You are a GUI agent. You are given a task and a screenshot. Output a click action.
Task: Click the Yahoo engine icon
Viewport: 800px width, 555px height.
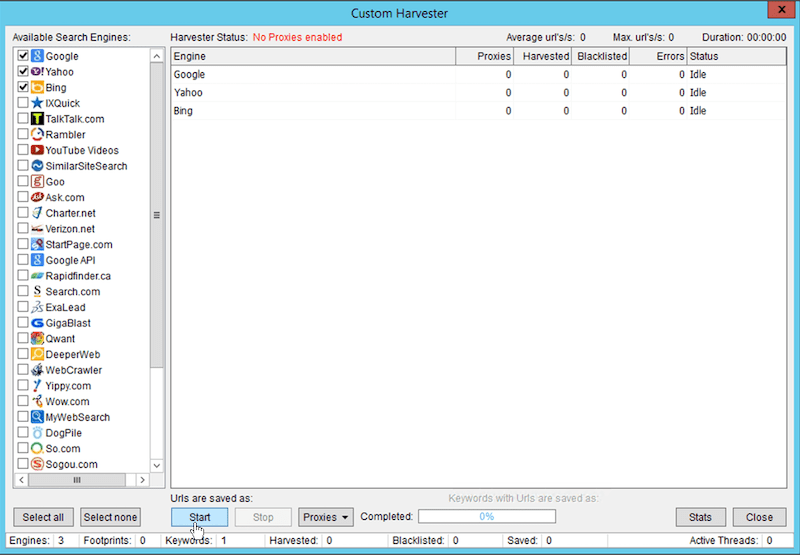(37, 72)
